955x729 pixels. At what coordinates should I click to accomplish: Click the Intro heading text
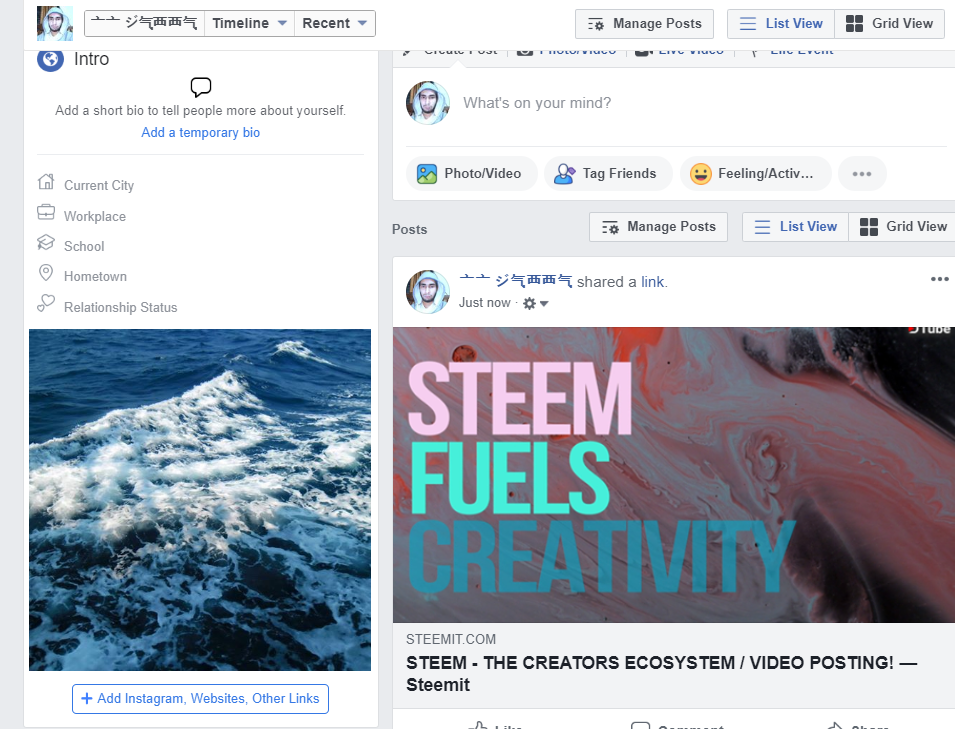tap(91, 59)
